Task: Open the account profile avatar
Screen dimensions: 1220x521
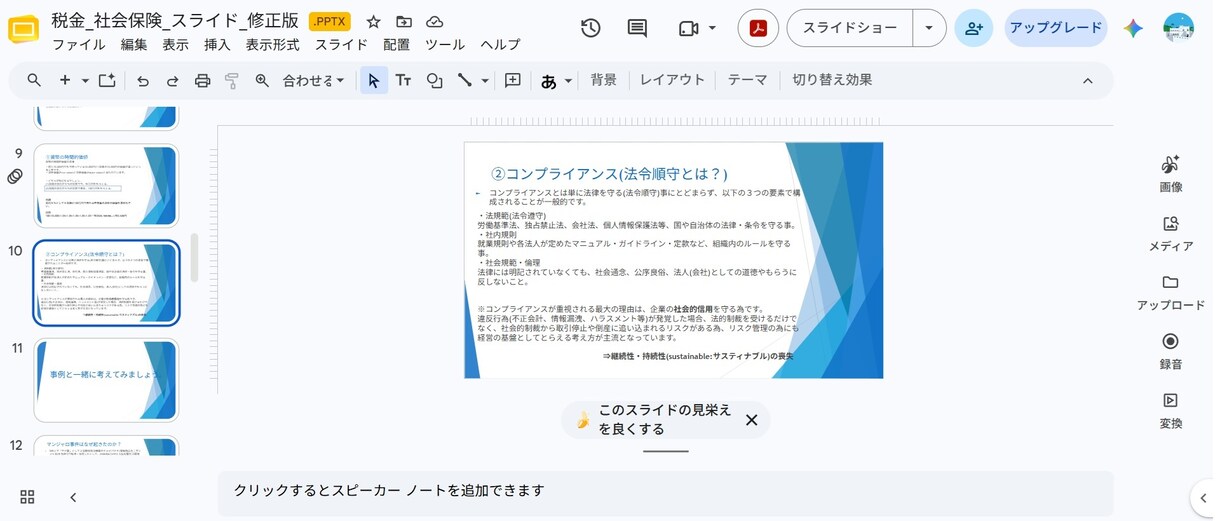Action: (1179, 28)
